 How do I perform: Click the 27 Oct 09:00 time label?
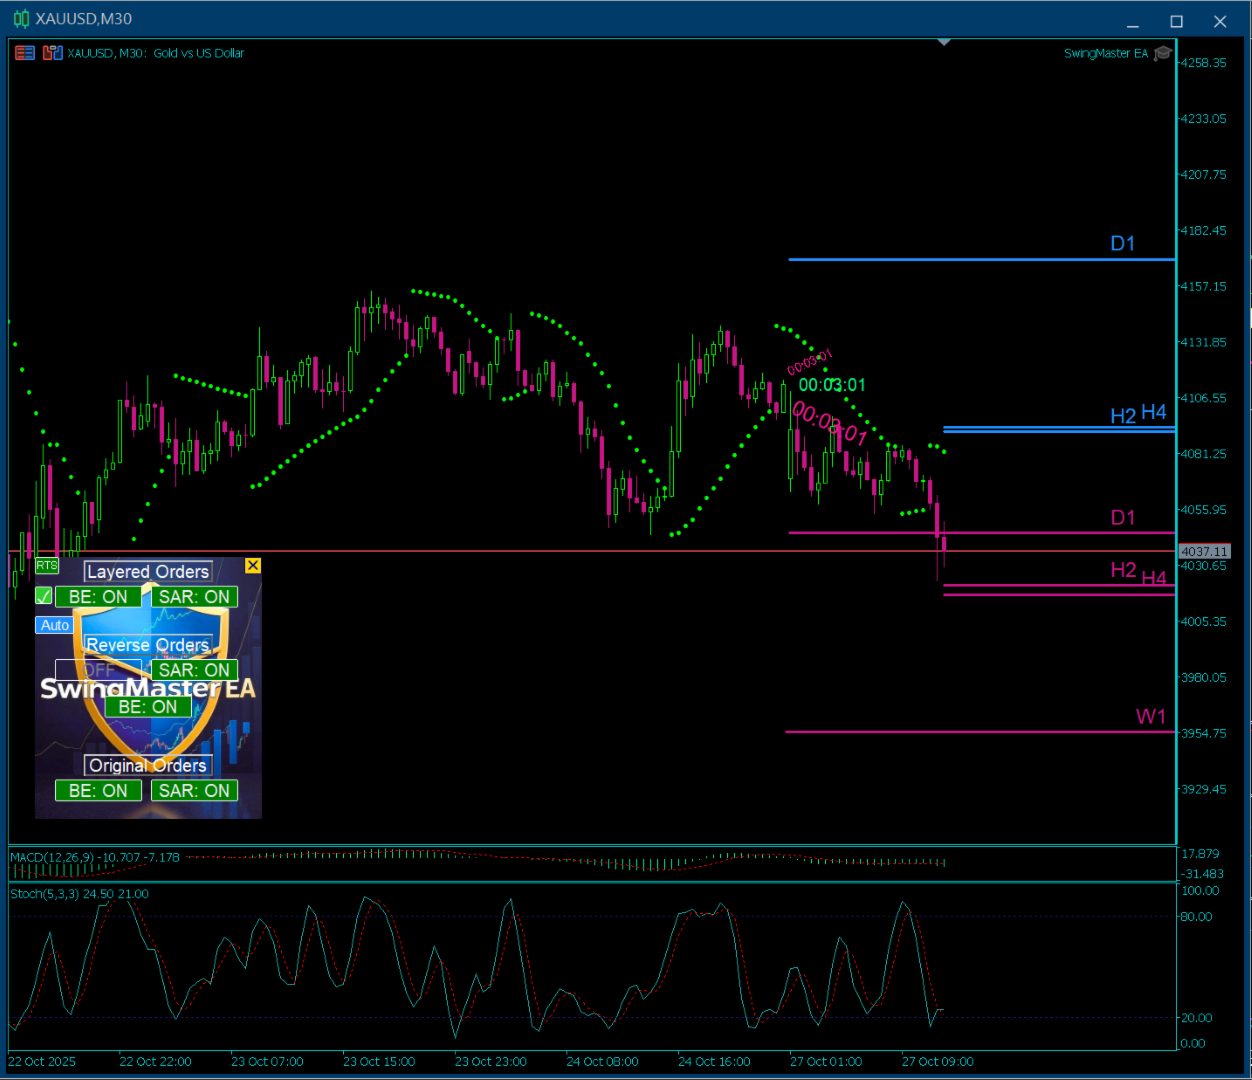click(x=937, y=1062)
